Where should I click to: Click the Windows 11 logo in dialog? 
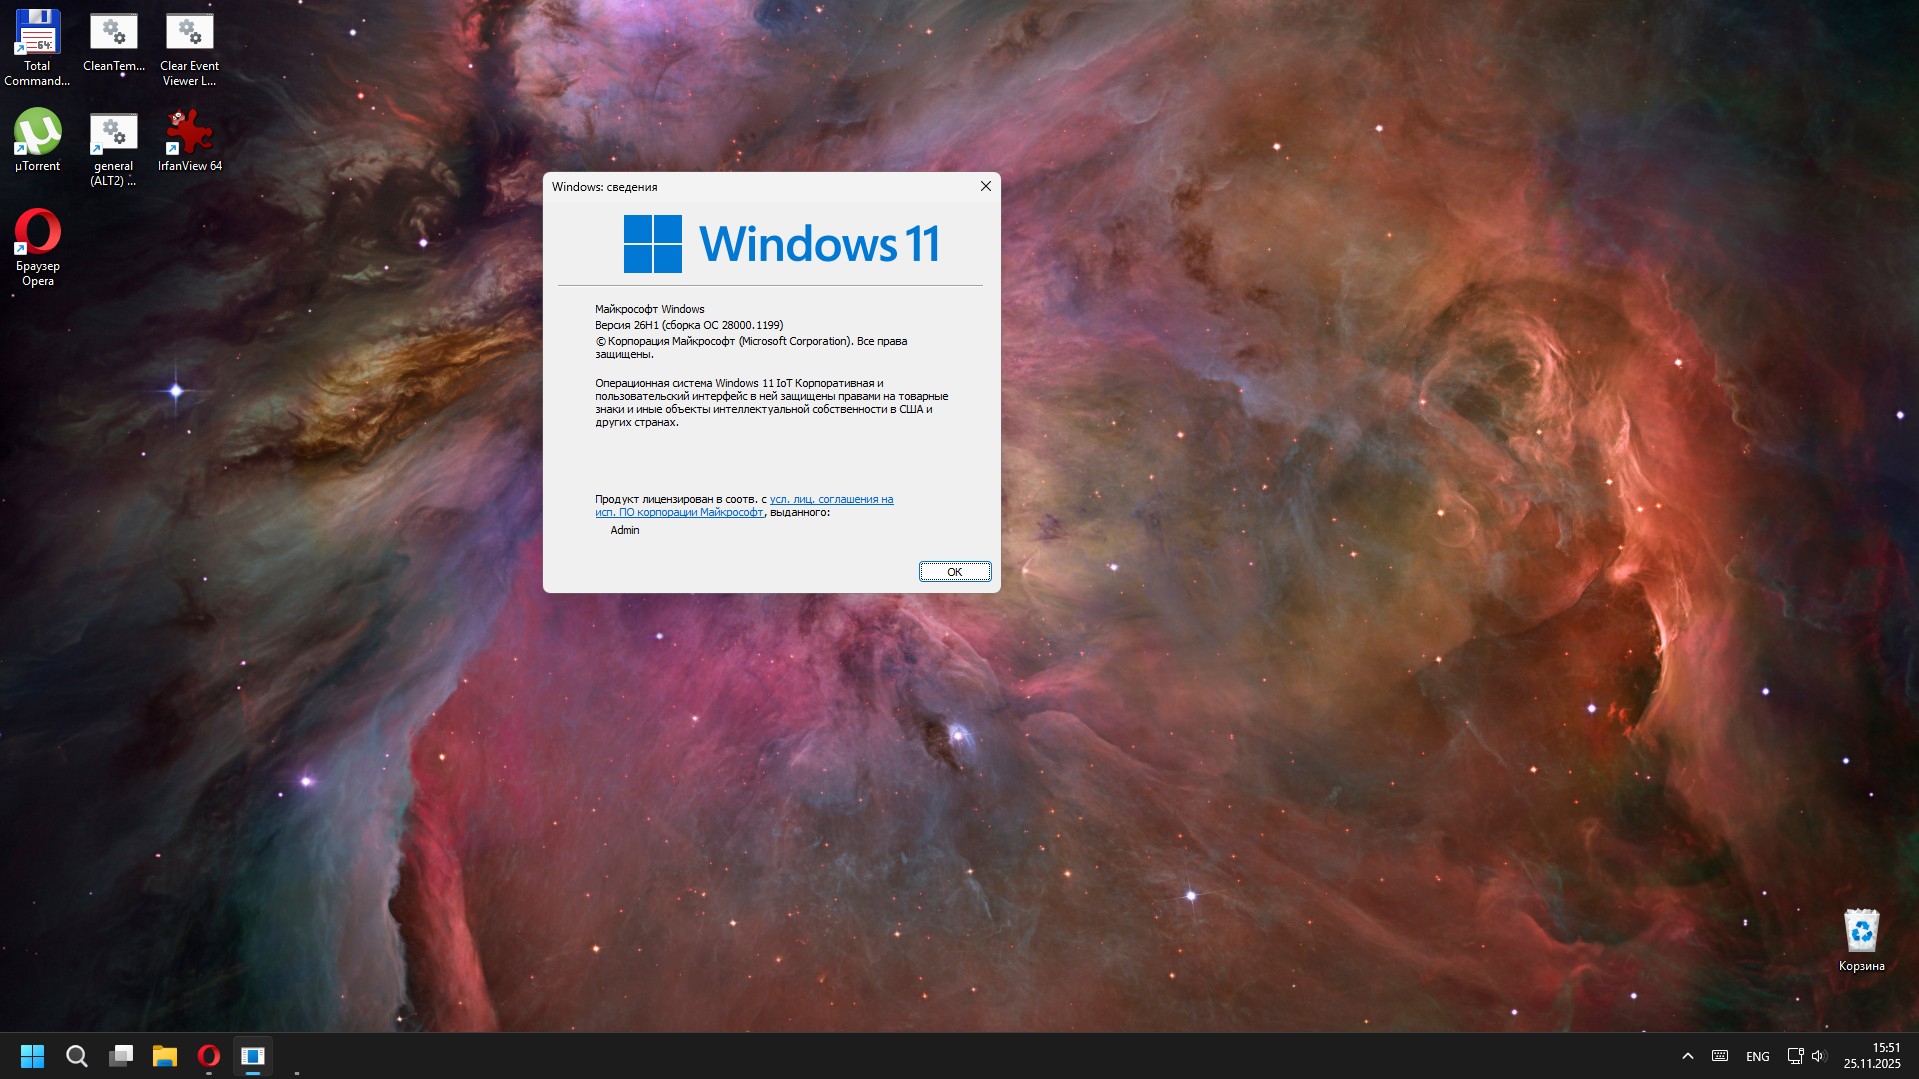click(x=782, y=244)
